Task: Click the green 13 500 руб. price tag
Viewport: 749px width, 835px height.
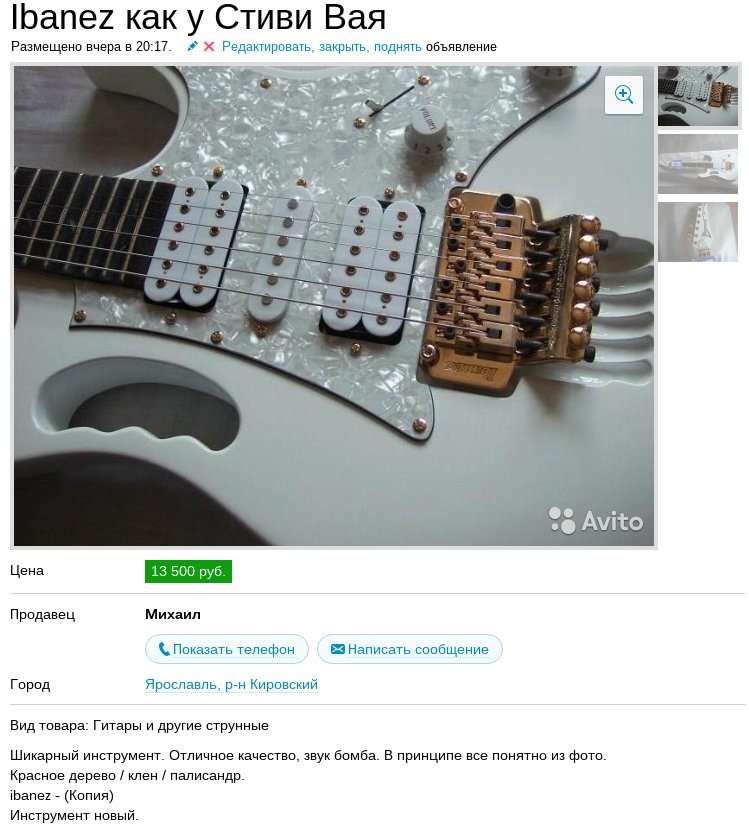Action: (188, 571)
